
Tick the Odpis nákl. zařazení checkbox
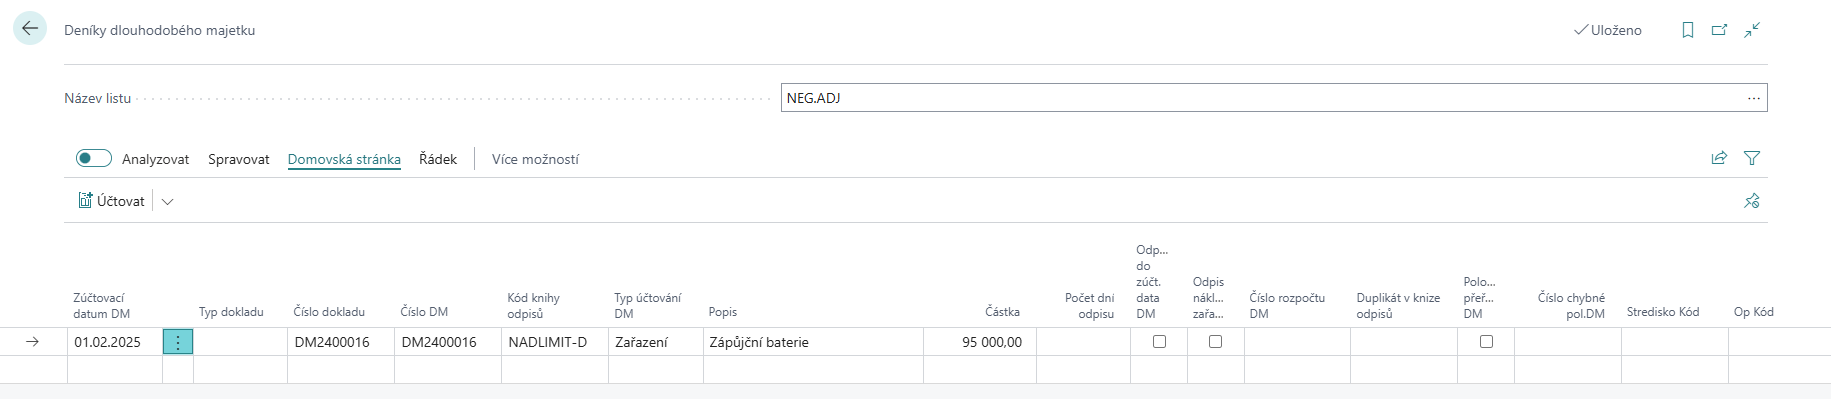(1215, 342)
